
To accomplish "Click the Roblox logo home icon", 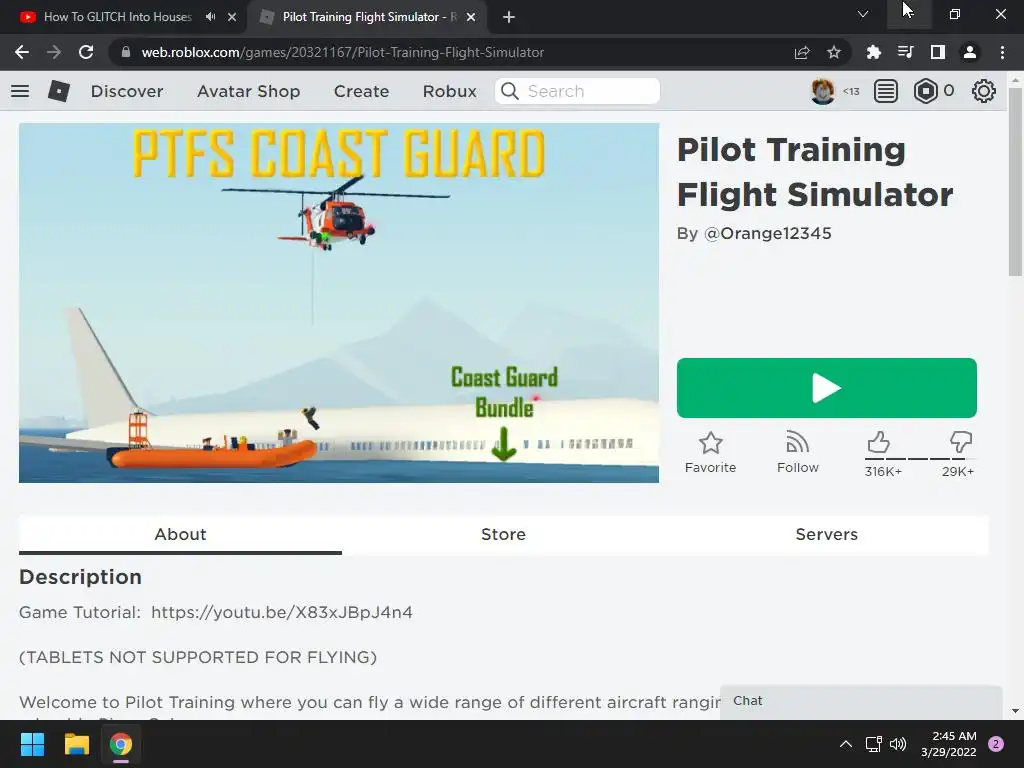I will 59,91.
